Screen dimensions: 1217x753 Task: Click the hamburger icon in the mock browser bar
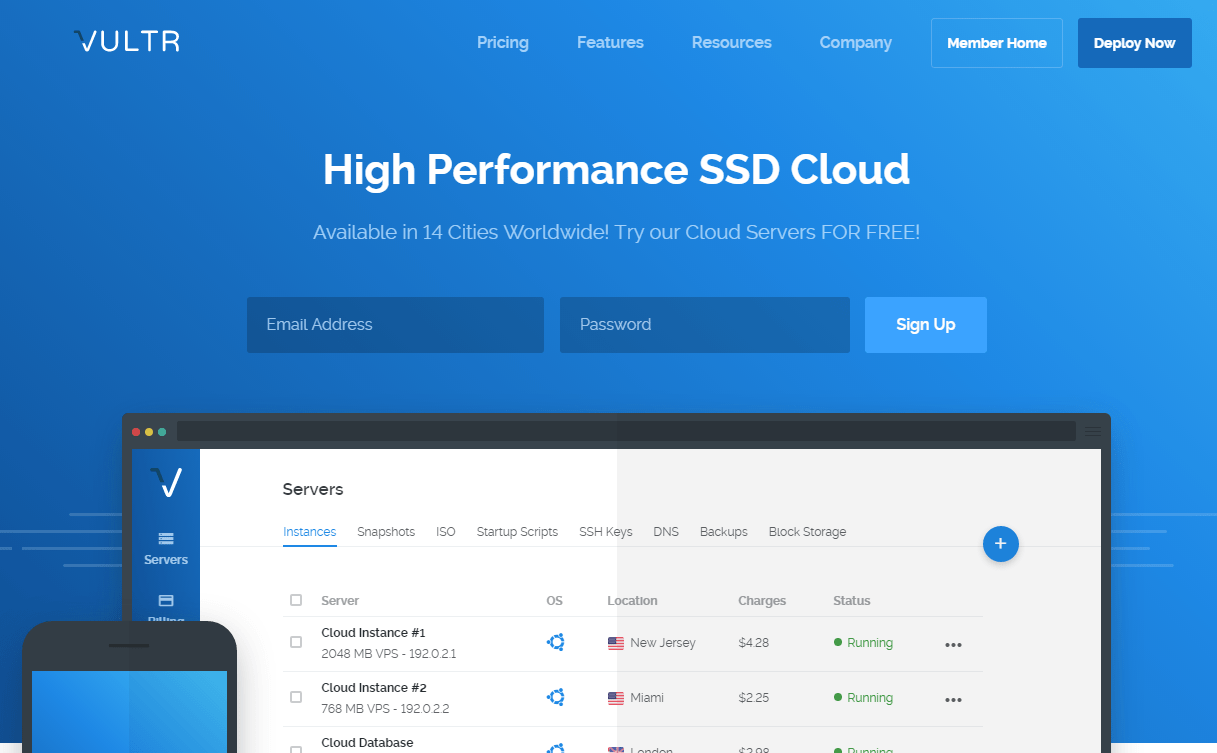click(x=1093, y=431)
